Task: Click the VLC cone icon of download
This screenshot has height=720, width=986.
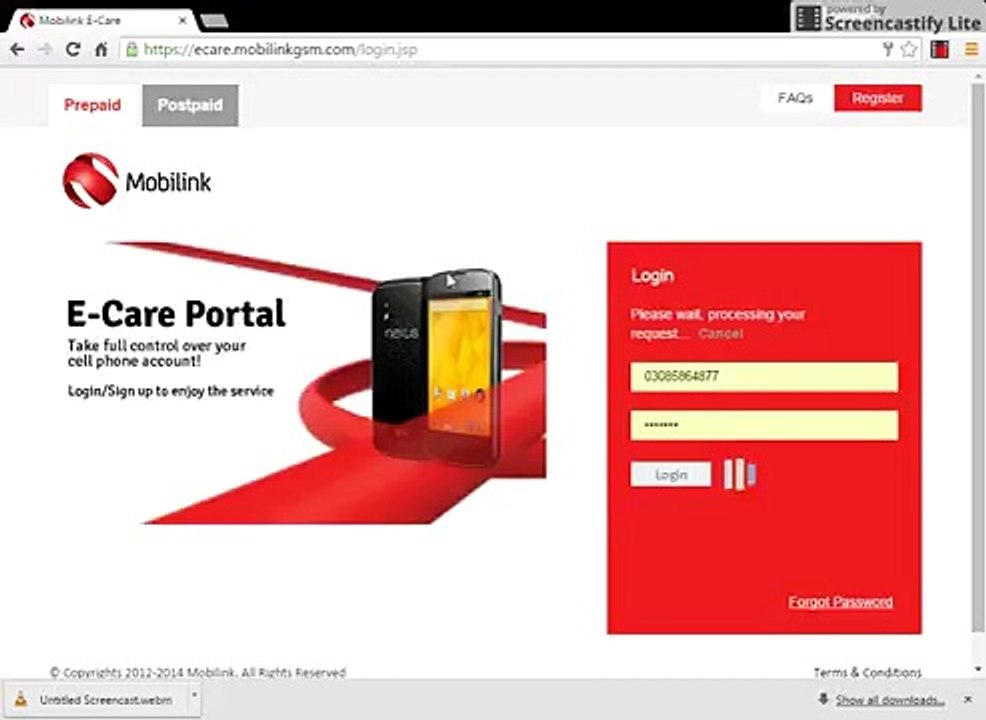Action: [x=21, y=699]
